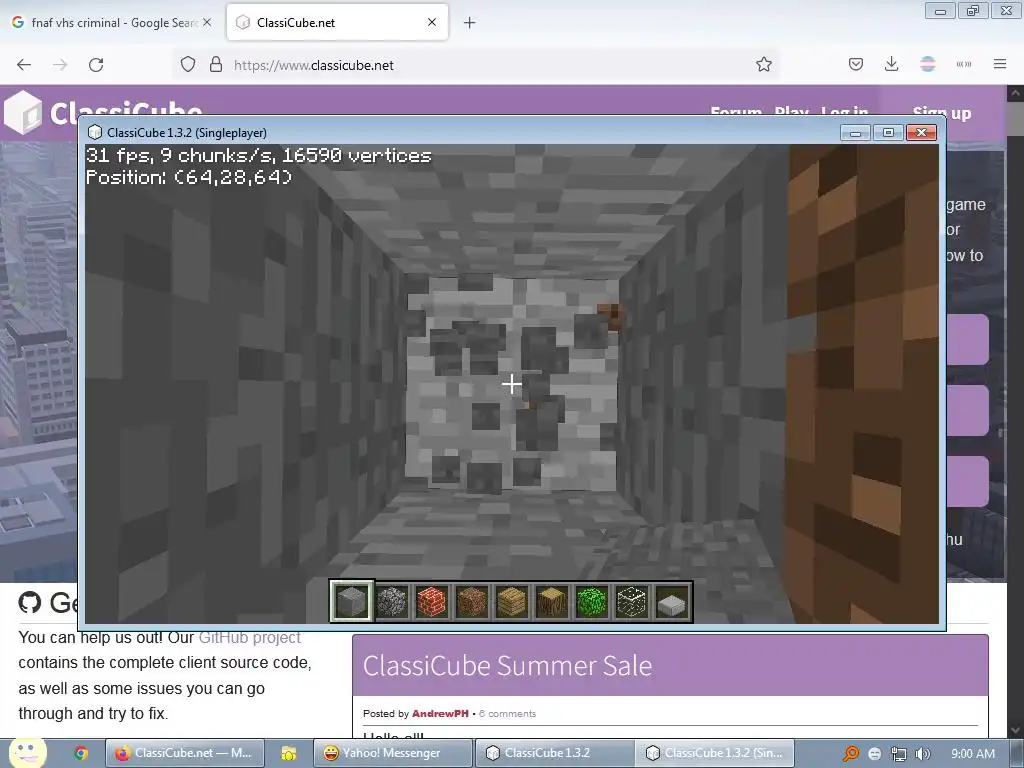Click the Sign up link
Image resolution: width=1024 pixels, height=768 pixels.
[942, 113]
